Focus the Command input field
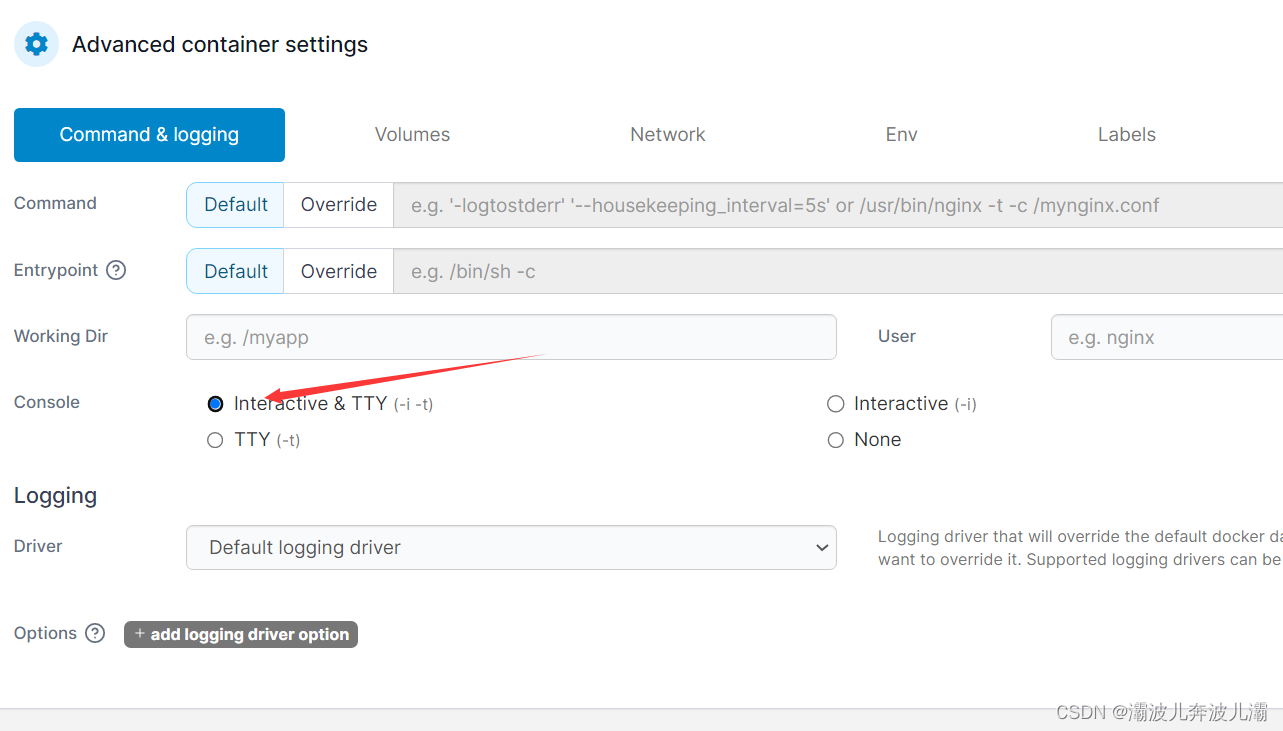The image size is (1283, 731). [x=838, y=205]
